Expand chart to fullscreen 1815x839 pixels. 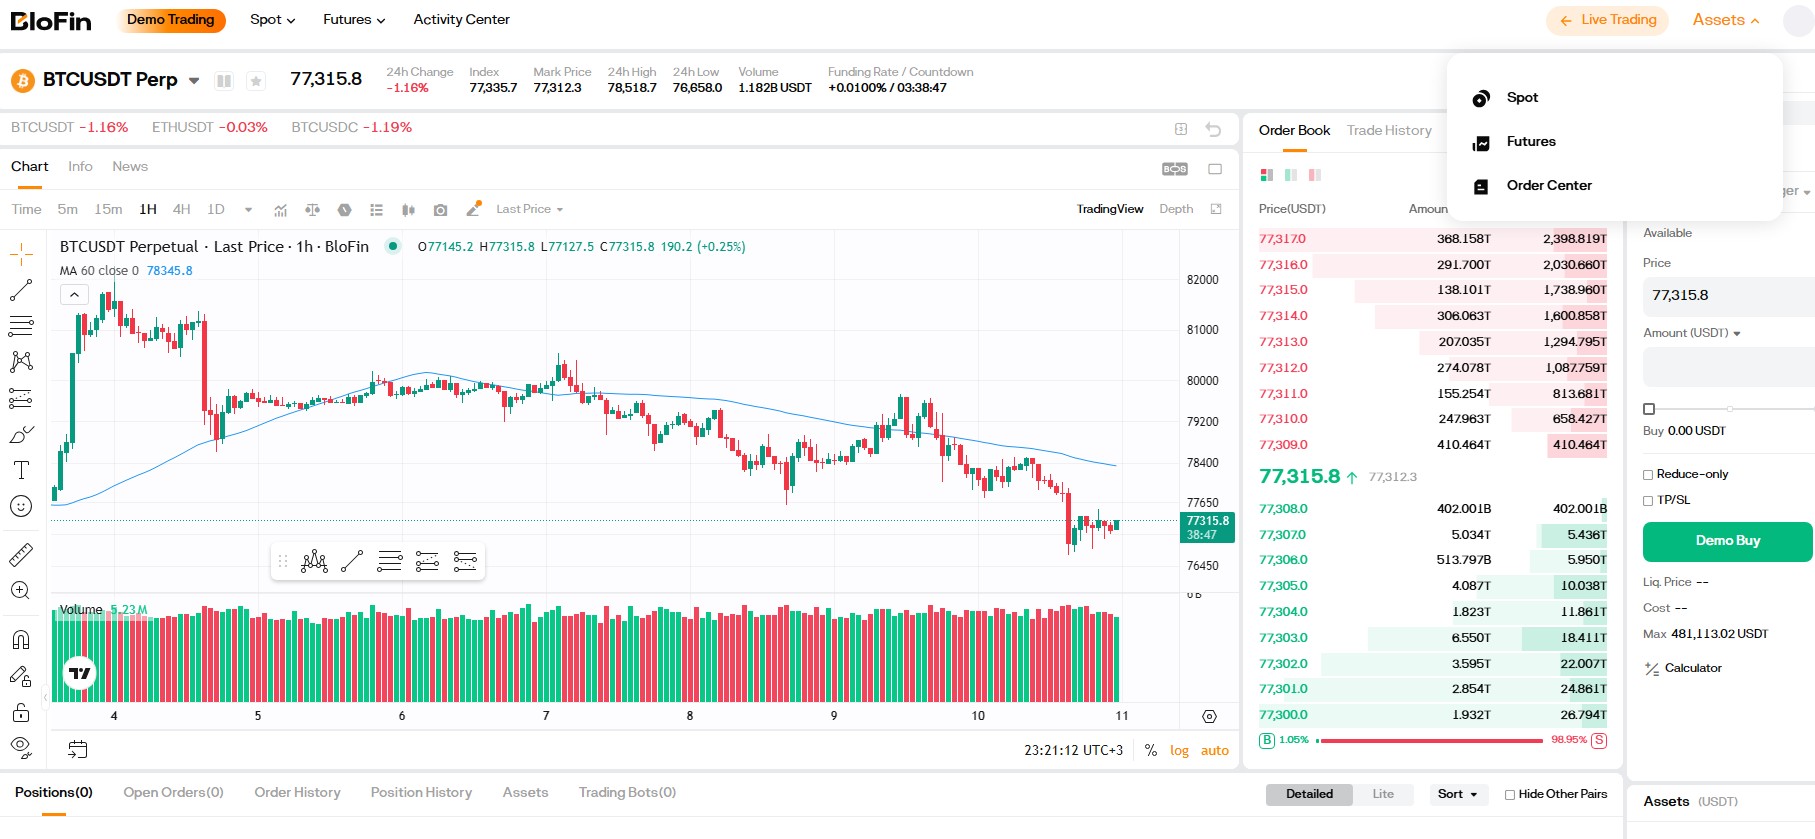coord(1216,209)
